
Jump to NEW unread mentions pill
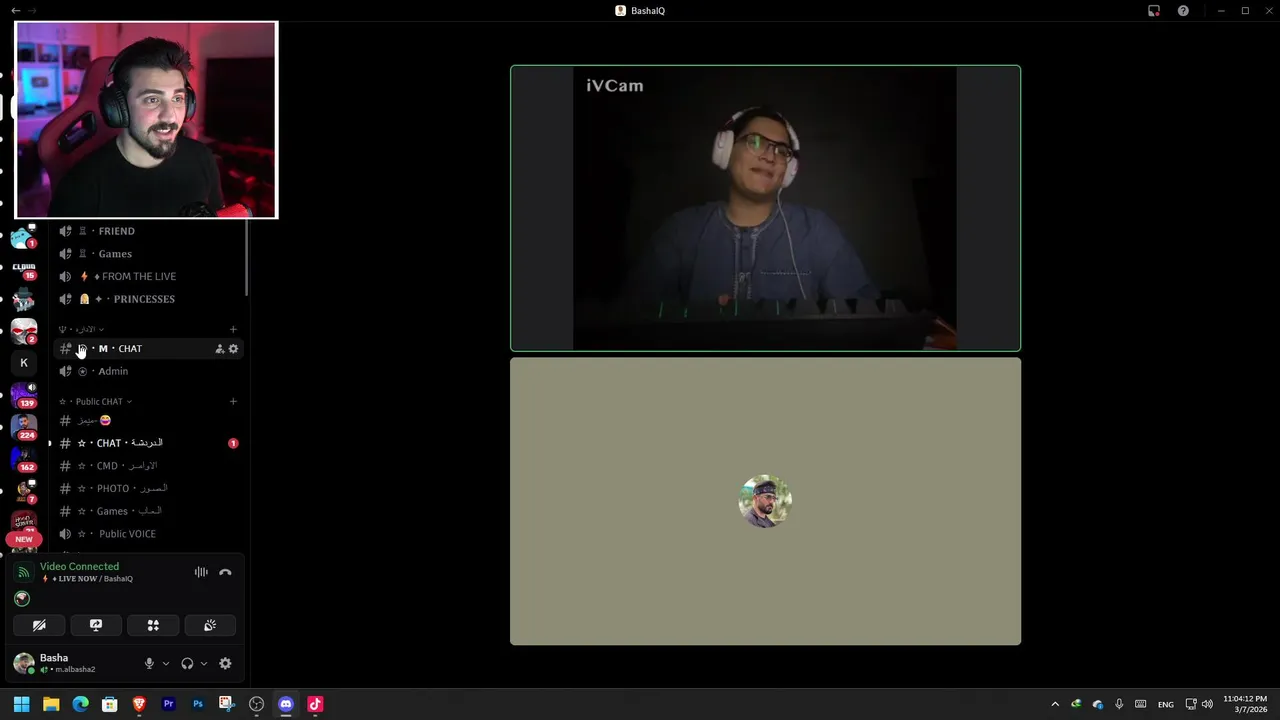(24, 539)
